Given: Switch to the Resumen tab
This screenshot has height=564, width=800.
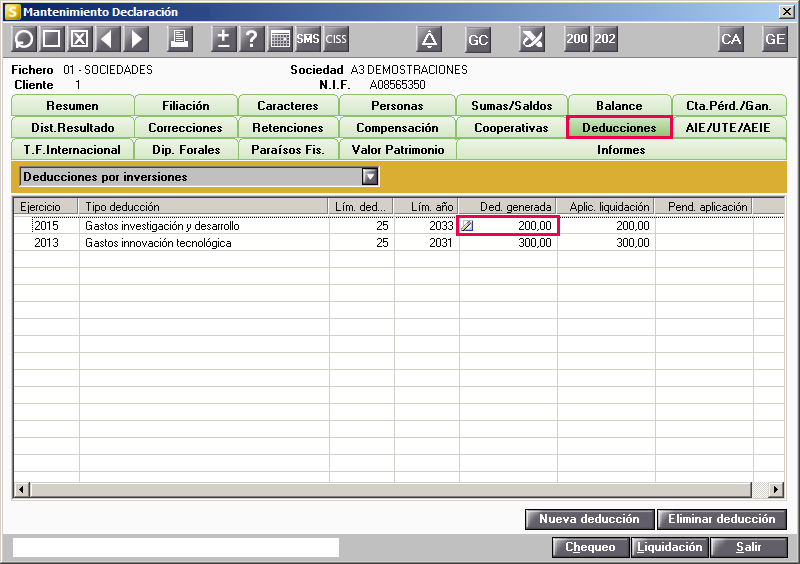Looking at the screenshot, I should click(x=72, y=106).
